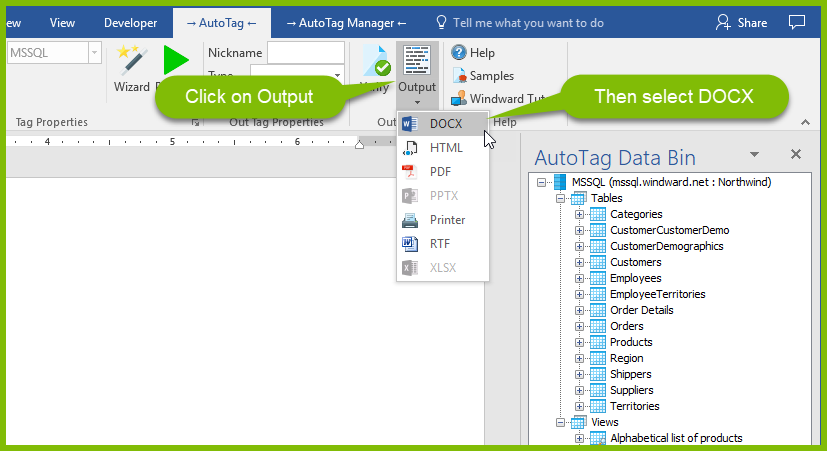Viewport: 827px width, 451px height.
Task: Expand the Order Details node
Action: click(579, 311)
